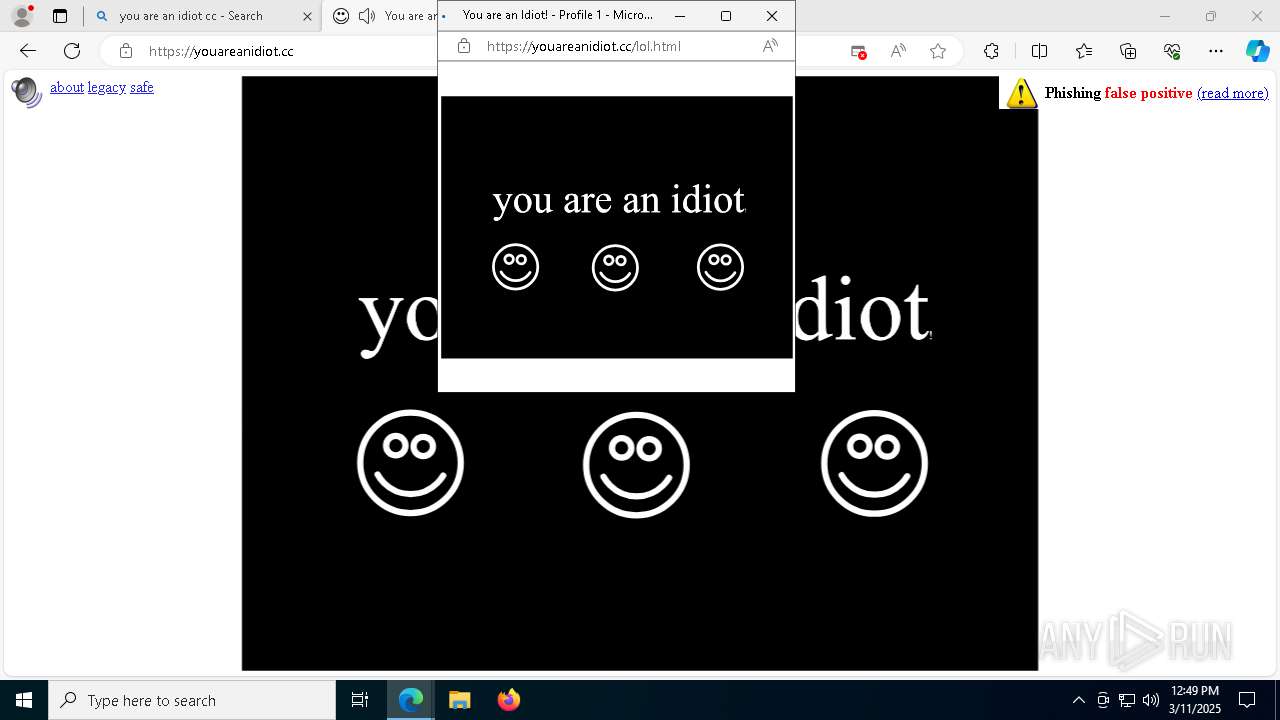Screen dimensions: 1280x720
Task: Open Microsoft Edge from the taskbar
Action: pyautogui.click(x=411, y=700)
